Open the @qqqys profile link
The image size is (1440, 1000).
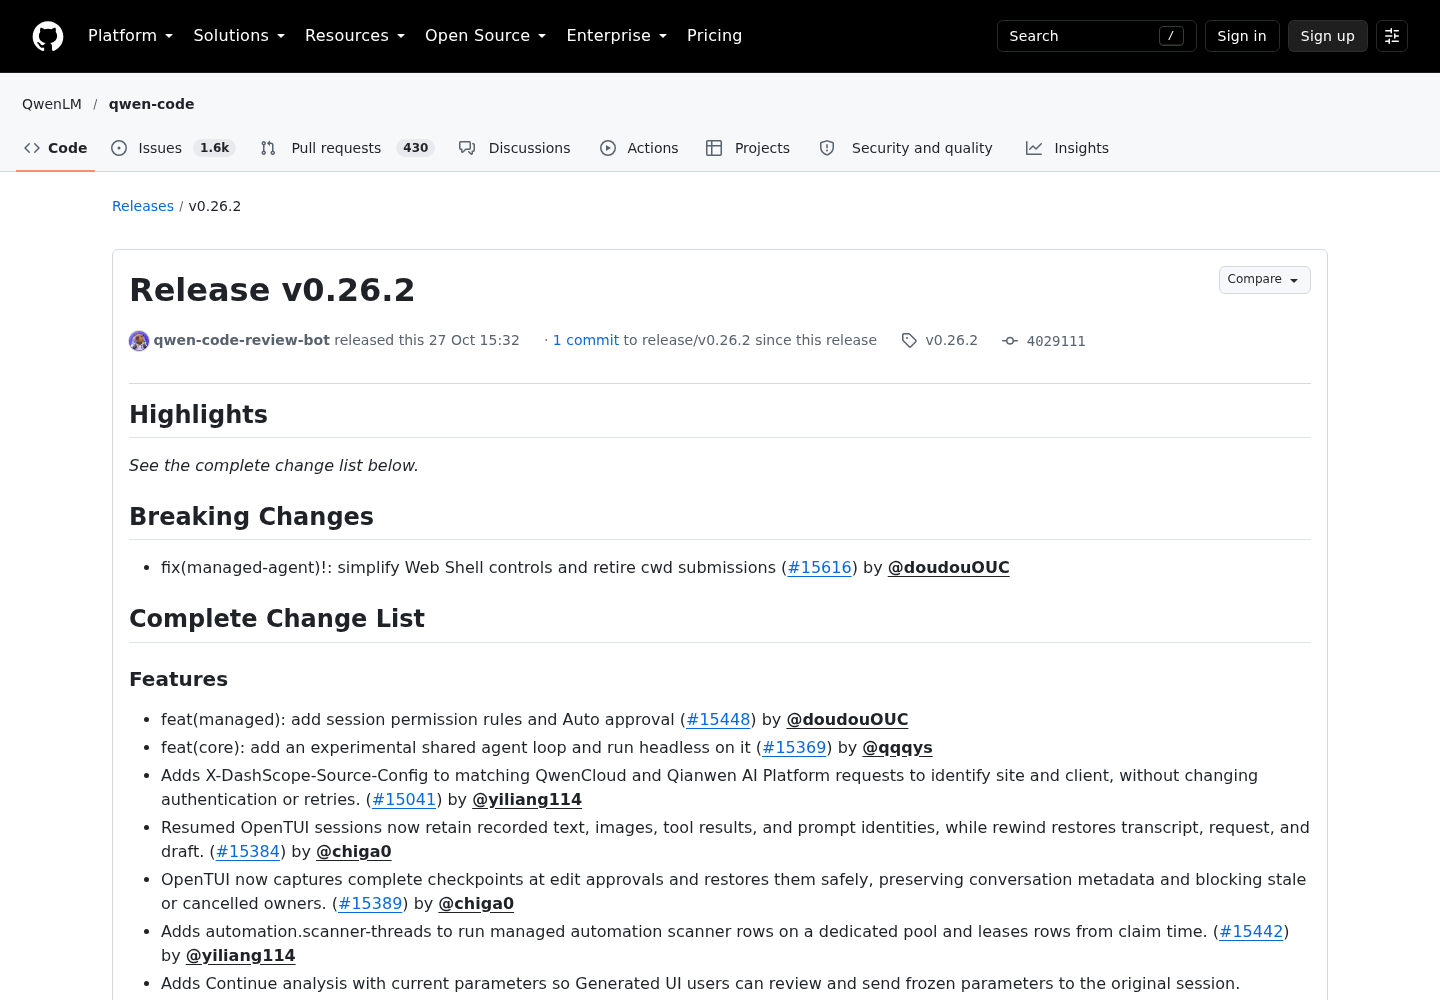tap(897, 747)
